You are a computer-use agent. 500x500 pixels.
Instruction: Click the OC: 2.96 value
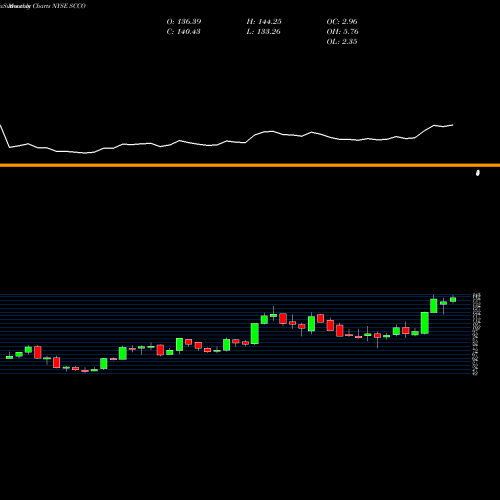(342, 22)
